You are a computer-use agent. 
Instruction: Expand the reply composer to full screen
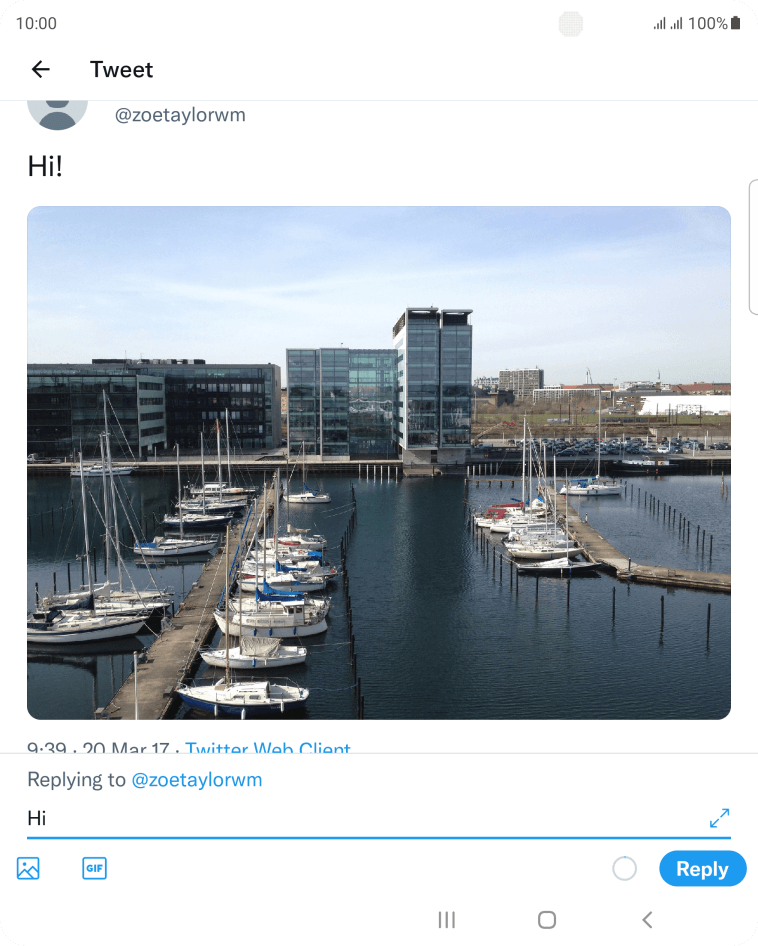[x=719, y=818]
